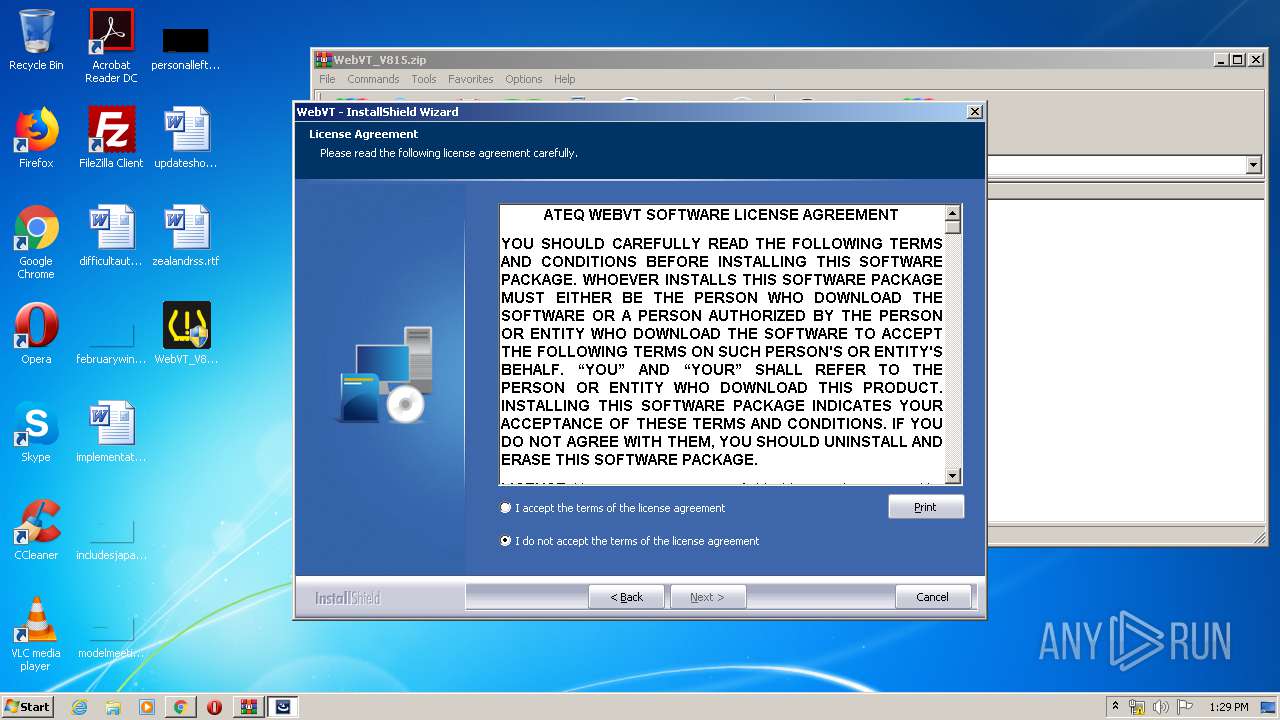Screen dimensions: 1280x720
Task: Click the Print button
Action: [x=926, y=507]
